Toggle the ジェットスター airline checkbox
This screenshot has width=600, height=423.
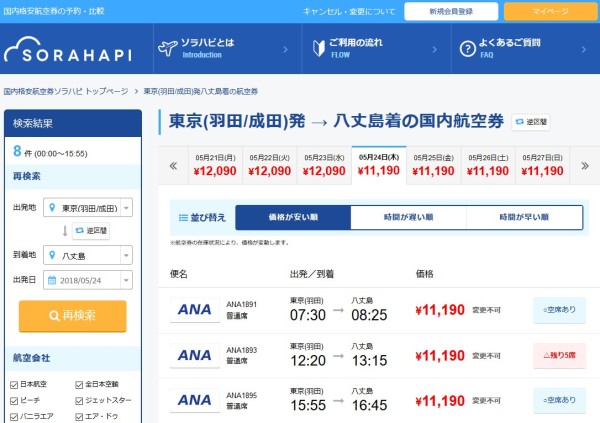tap(79, 401)
